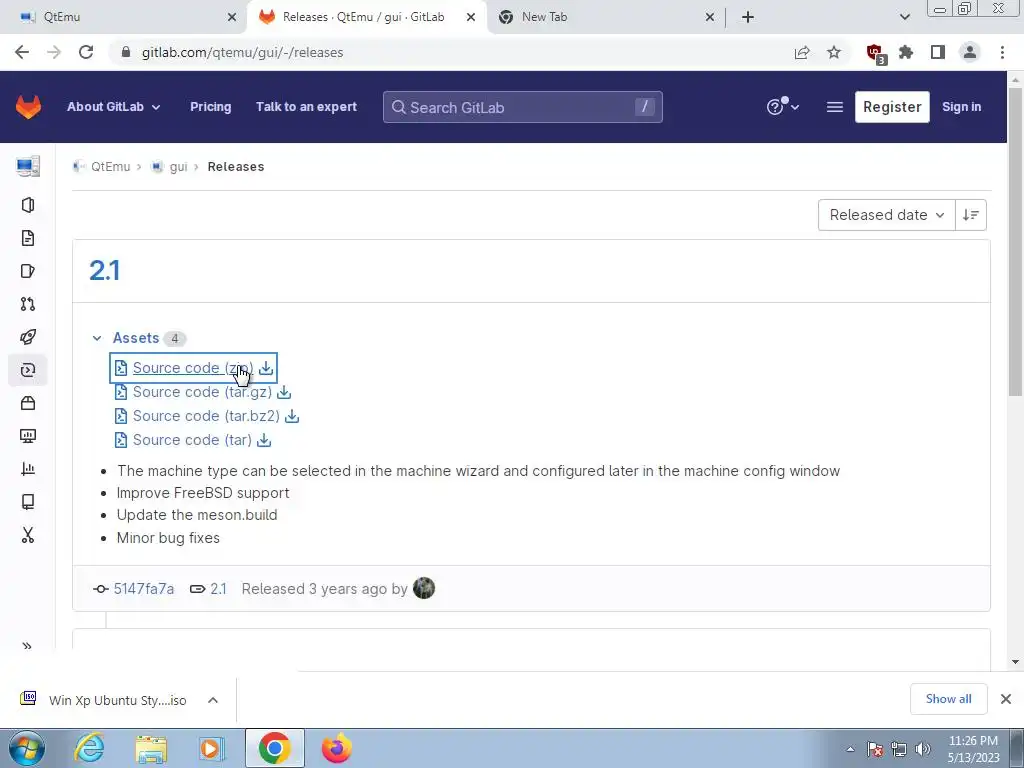Open Snippets scissors sidebar icon
Image resolution: width=1024 pixels, height=768 pixels.
[28, 535]
